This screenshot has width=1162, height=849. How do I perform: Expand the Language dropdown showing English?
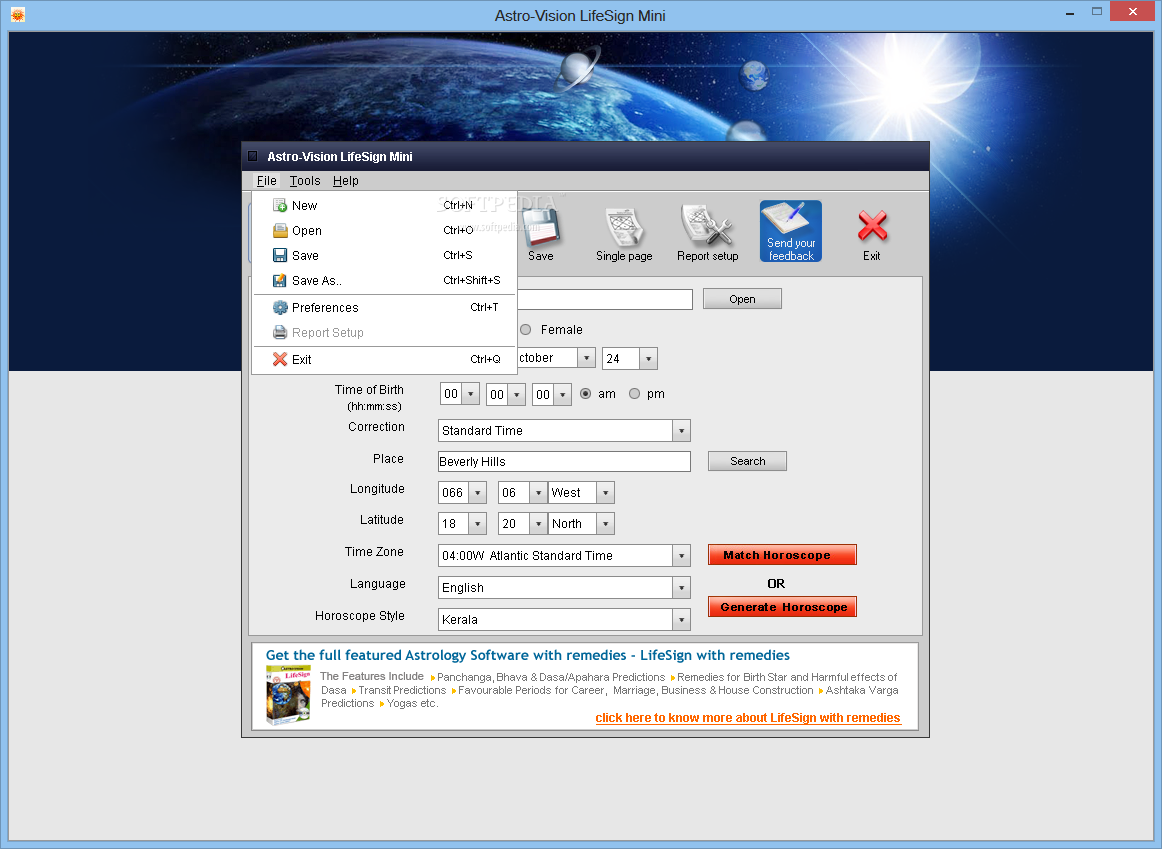pyautogui.click(x=681, y=587)
